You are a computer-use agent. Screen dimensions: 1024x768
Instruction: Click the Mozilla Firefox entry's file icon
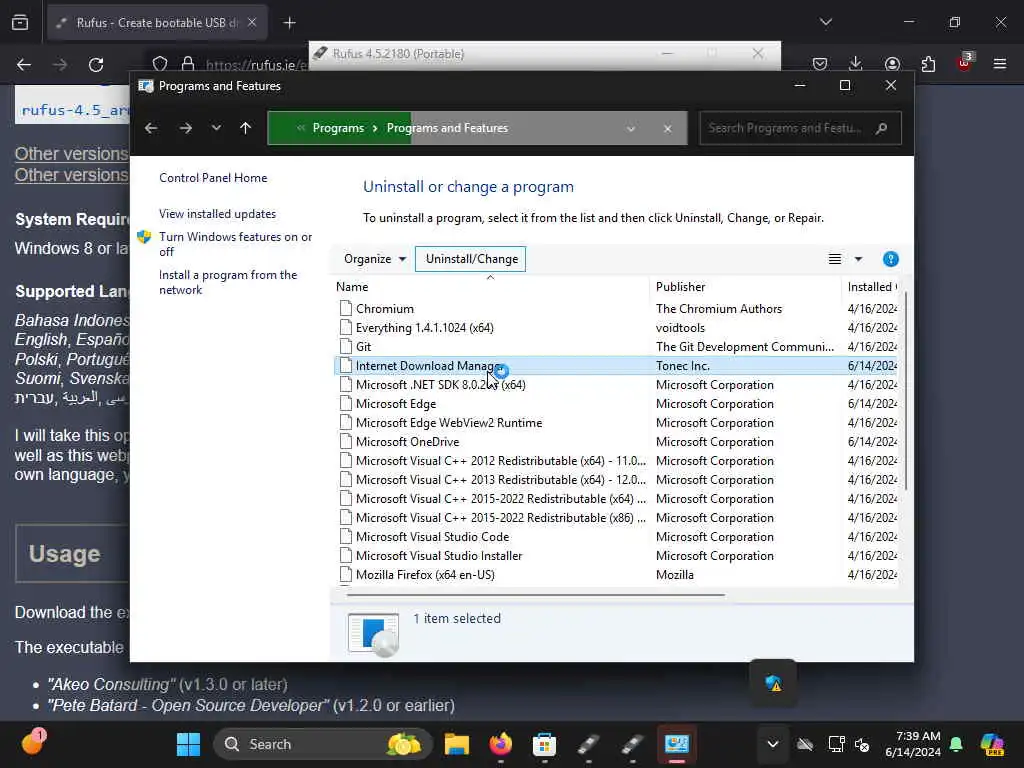tap(345, 574)
